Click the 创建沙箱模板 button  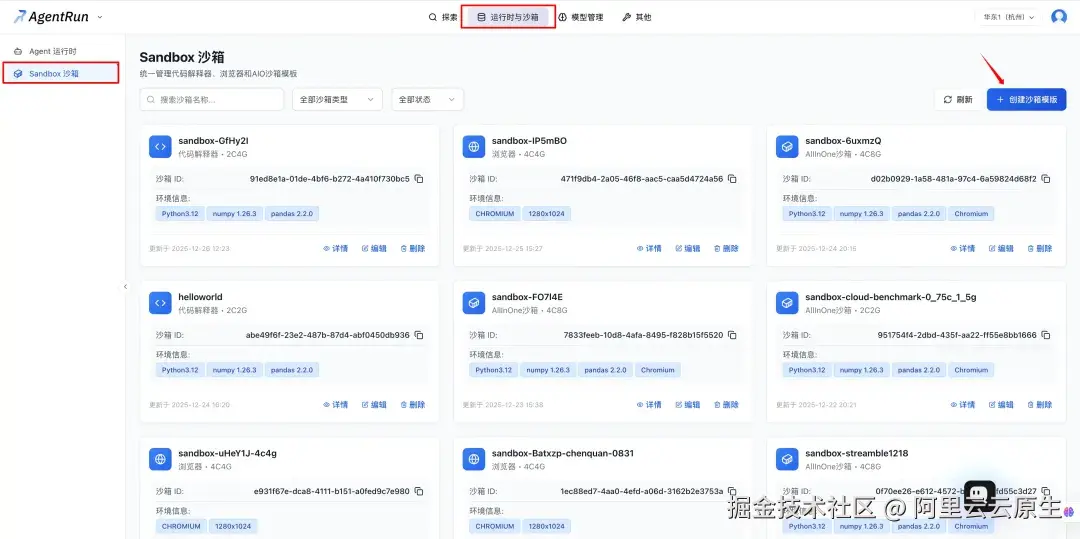(1026, 99)
